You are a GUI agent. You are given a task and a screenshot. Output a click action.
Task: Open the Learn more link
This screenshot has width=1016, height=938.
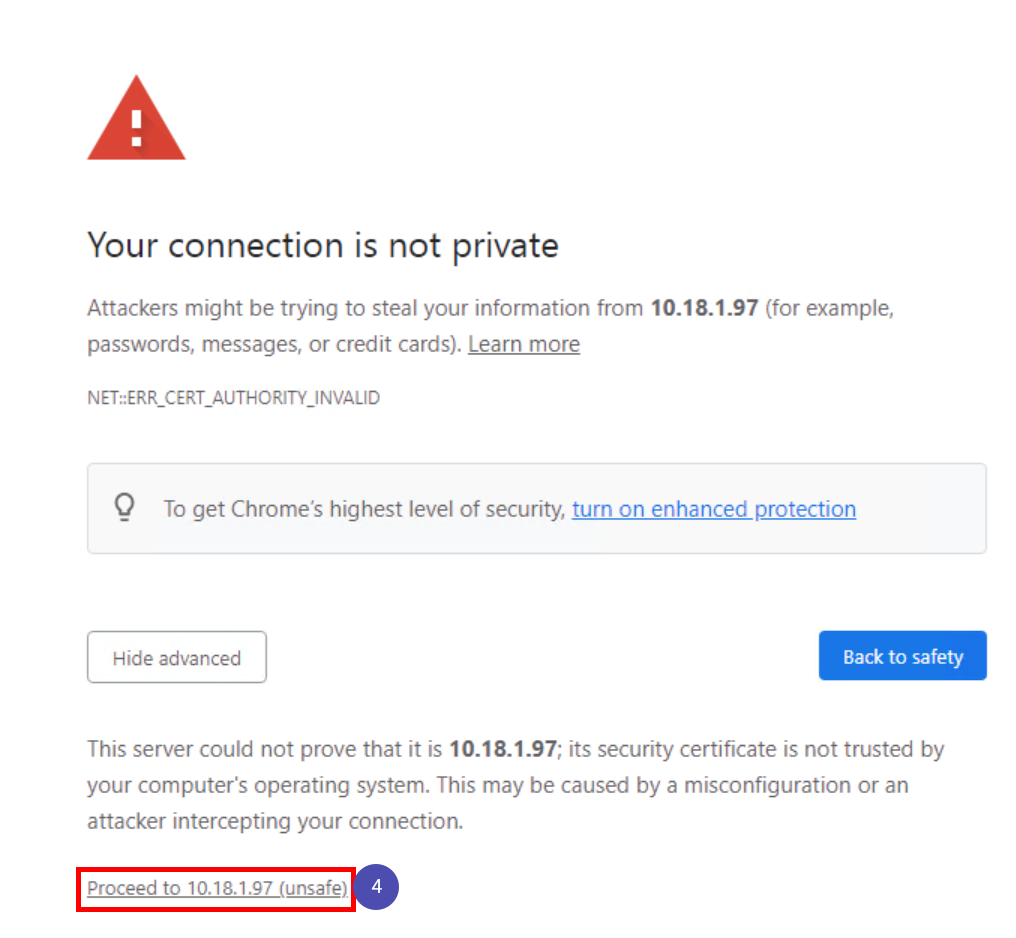click(x=524, y=344)
